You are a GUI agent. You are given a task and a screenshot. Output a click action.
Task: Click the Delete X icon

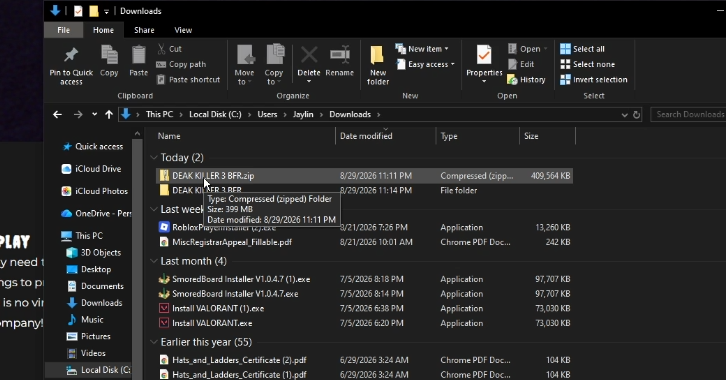click(309, 55)
